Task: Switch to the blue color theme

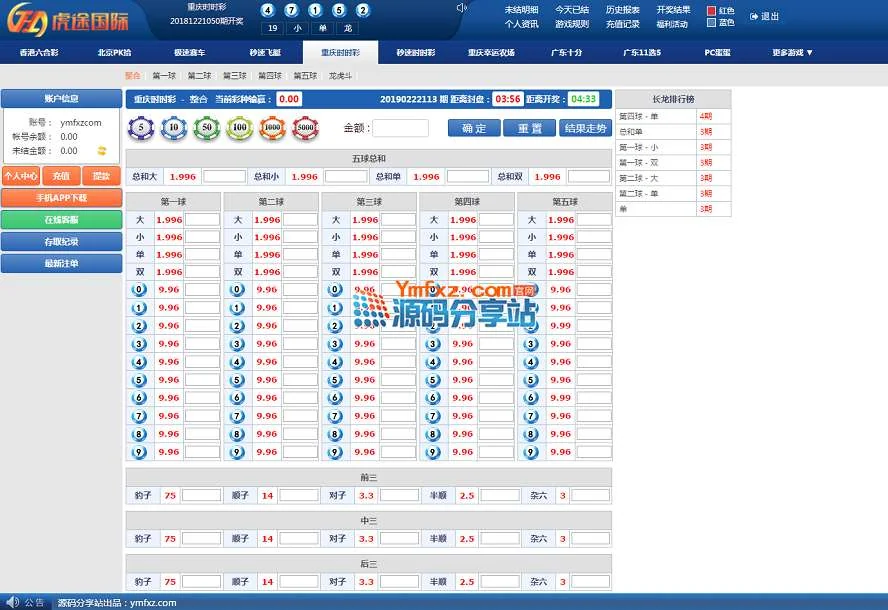Action: point(712,23)
